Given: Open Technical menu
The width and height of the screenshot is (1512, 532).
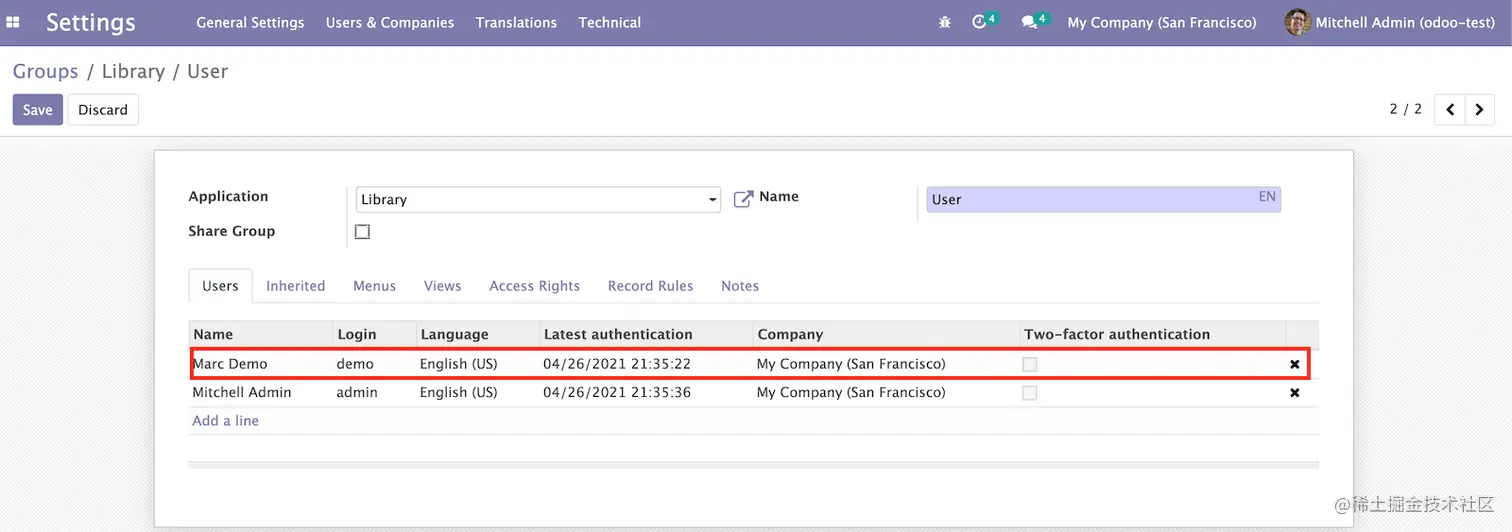Looking at the screenshot, I should click(x=610, y=22).
